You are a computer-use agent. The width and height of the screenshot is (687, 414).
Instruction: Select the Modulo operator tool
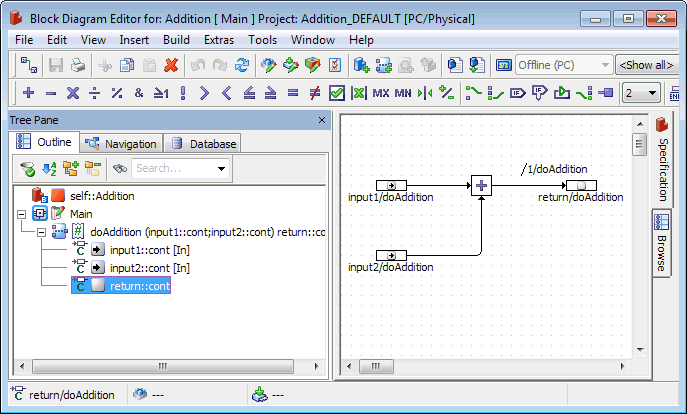pos(117,93)
